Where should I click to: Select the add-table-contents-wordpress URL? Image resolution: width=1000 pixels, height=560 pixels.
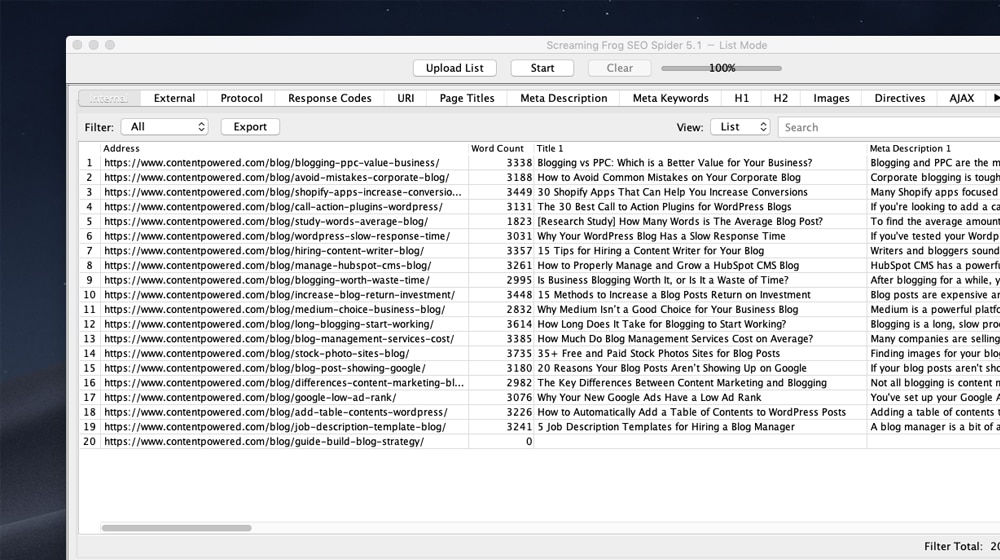(x=276, y=412)
